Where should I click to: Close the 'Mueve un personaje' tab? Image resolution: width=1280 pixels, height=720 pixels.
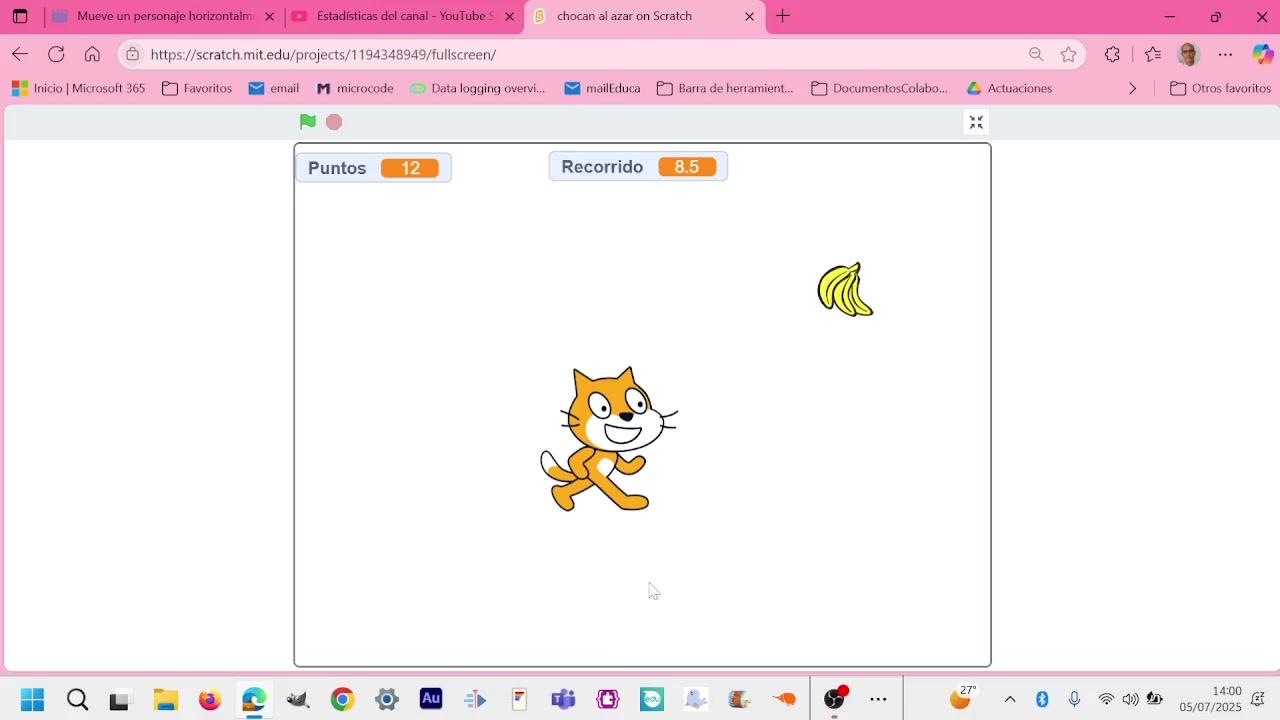click(x=269, y=16)
